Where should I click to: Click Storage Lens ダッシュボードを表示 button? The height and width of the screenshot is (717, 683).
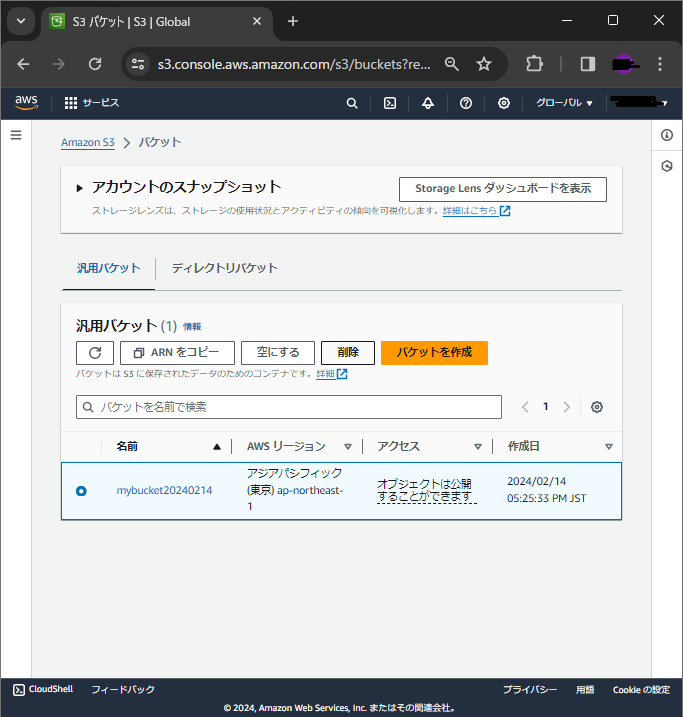tap(502, 189)
